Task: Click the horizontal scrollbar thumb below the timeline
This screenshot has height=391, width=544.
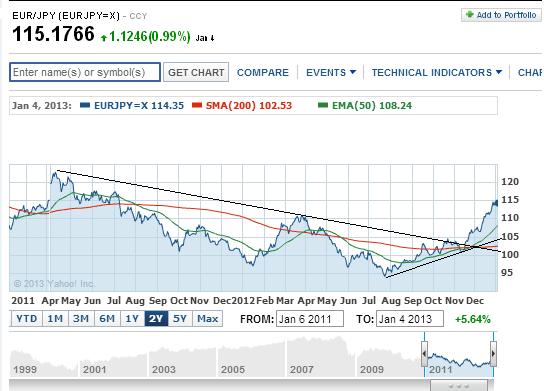Action: pos(459,385)
